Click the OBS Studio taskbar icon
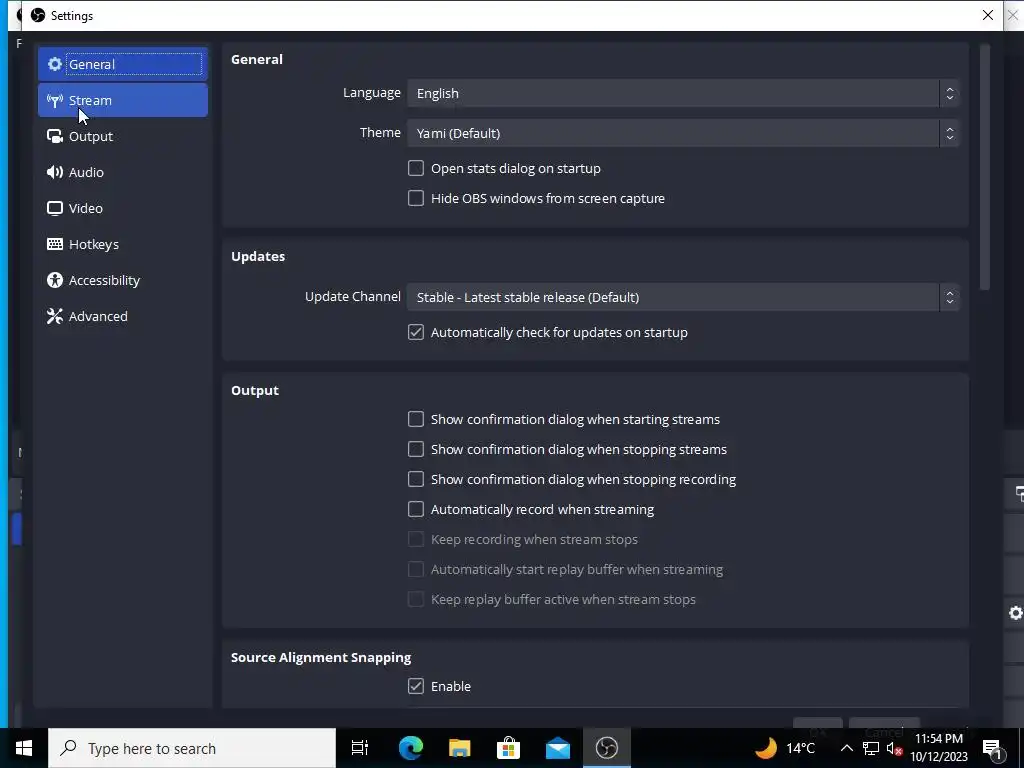The height and width of the screenshot is (768, 1024). coord(607,748)
